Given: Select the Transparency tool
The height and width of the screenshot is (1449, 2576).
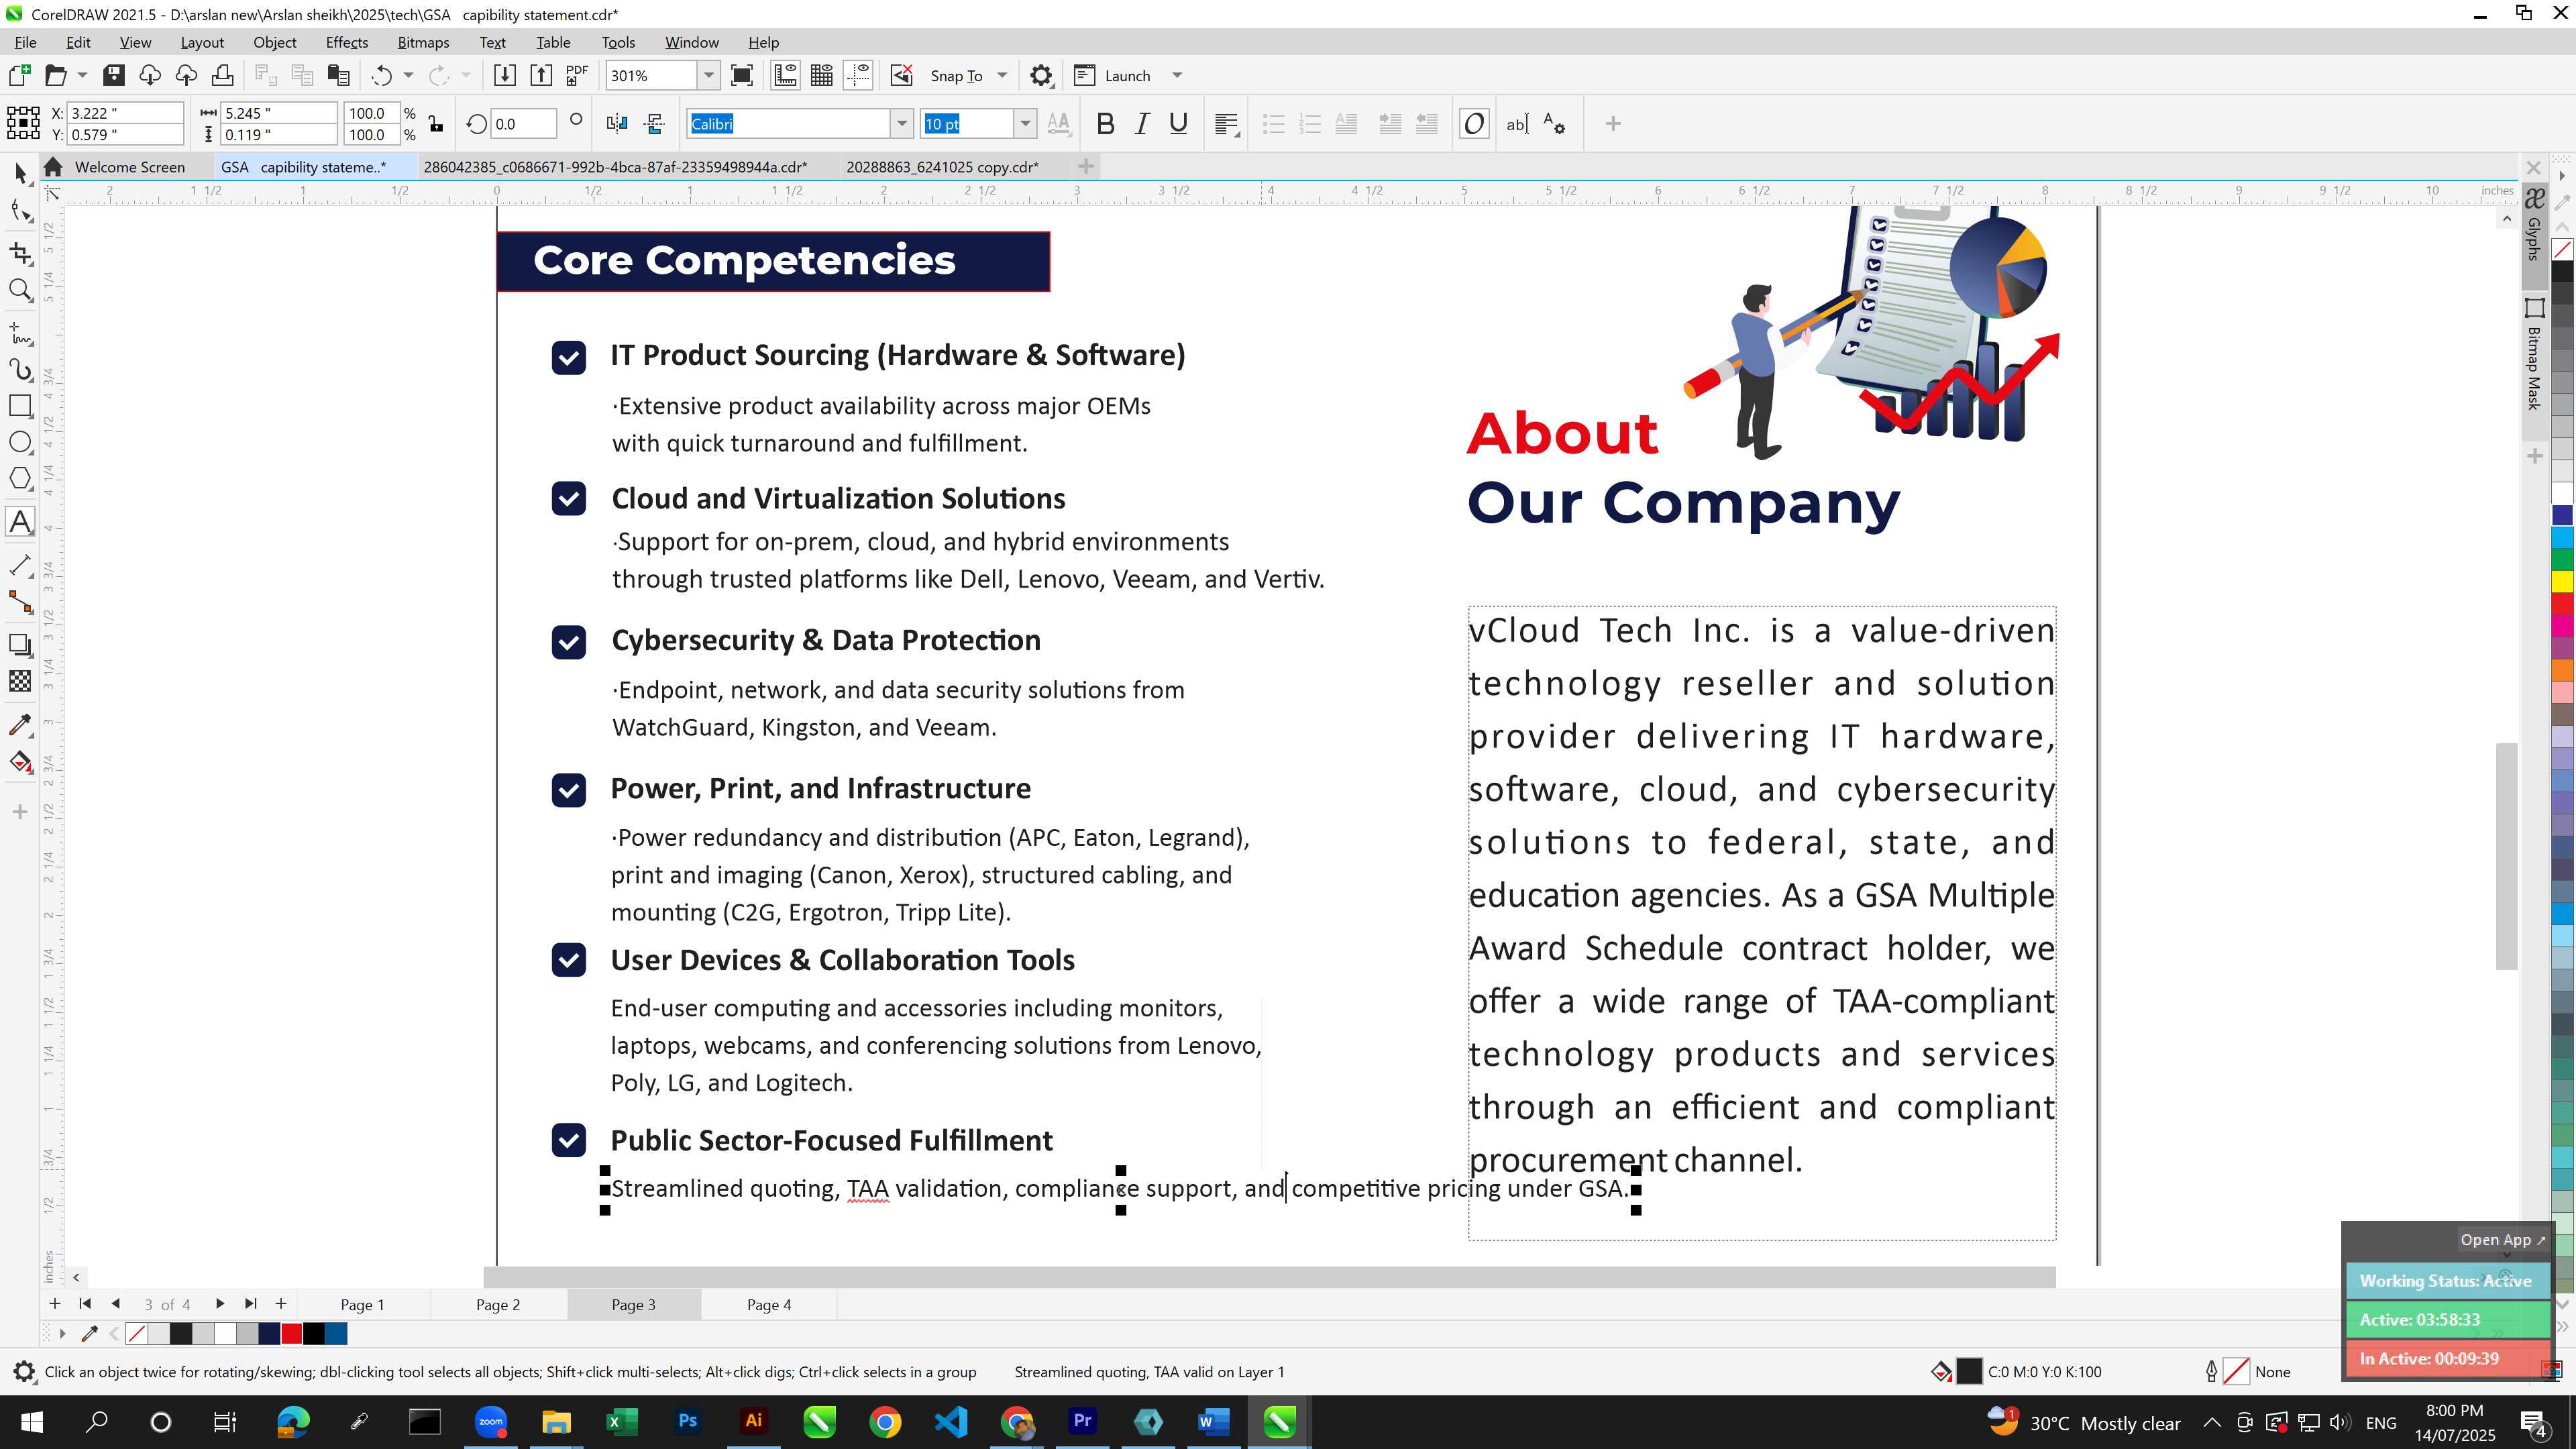Looking at the screenshot, I should [x=20, y=682].
